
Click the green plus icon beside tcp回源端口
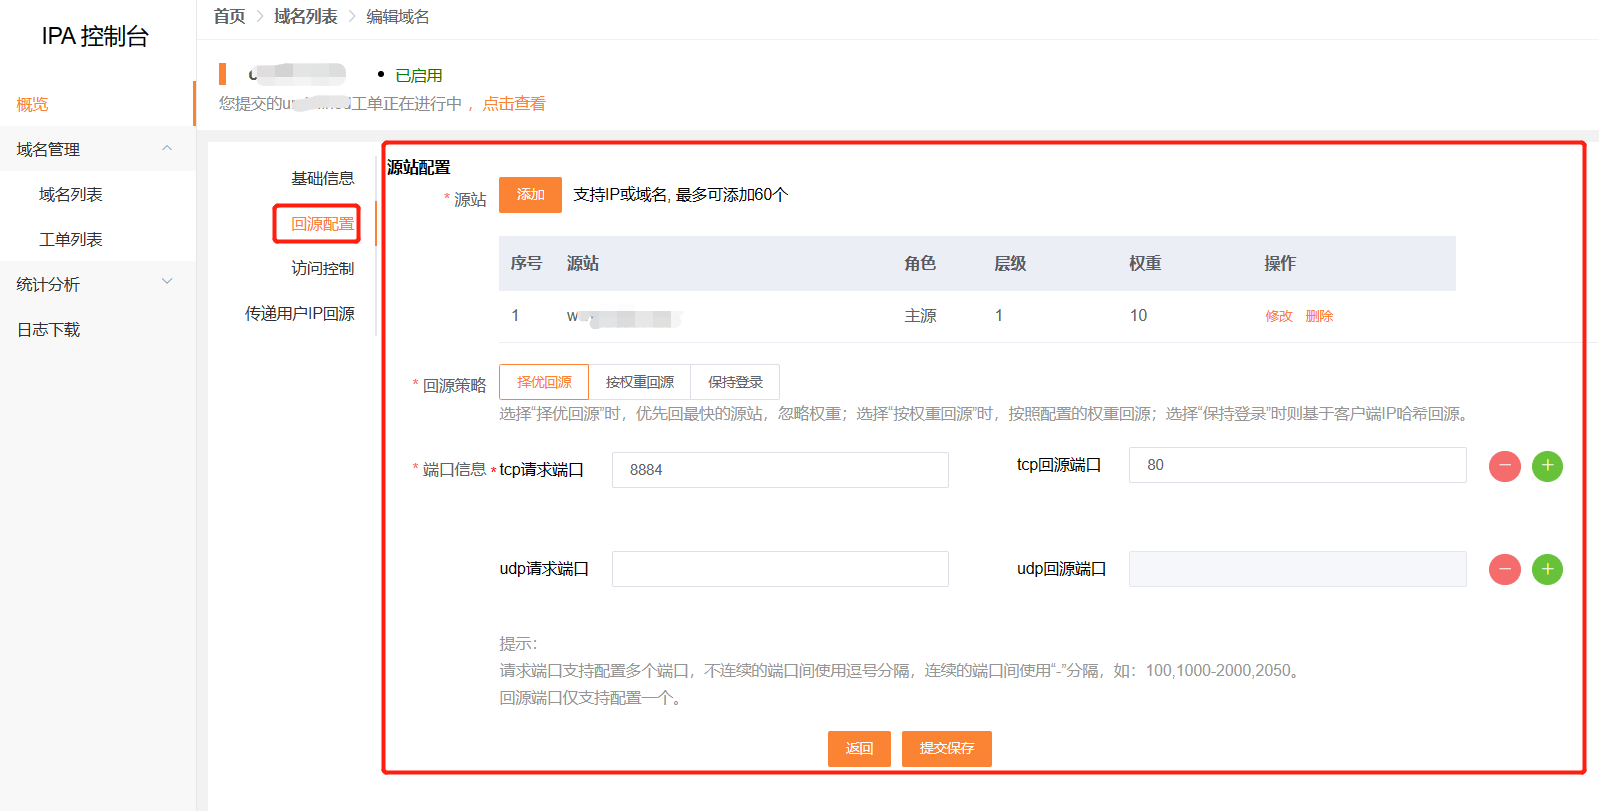1547,466
